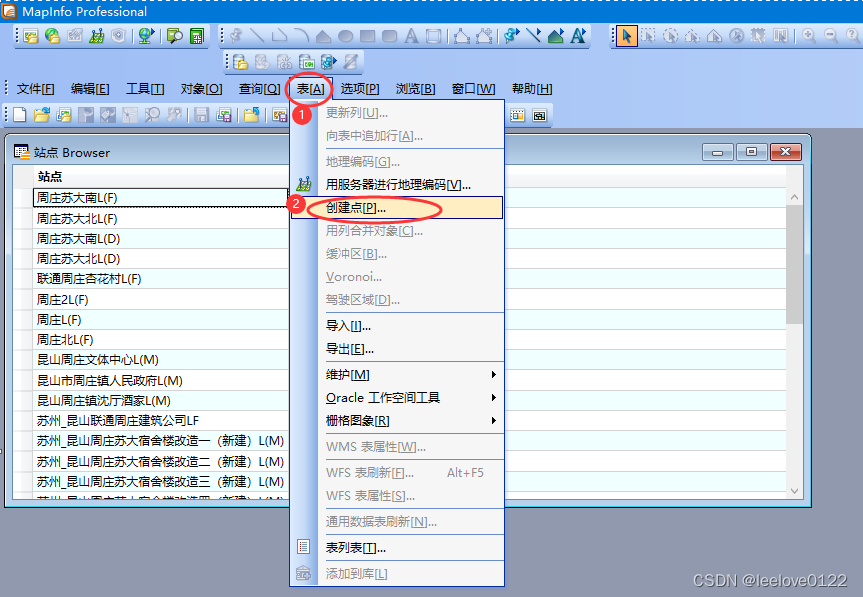
Task: Open the 窗口[W] menu
Action: [473, 89]
